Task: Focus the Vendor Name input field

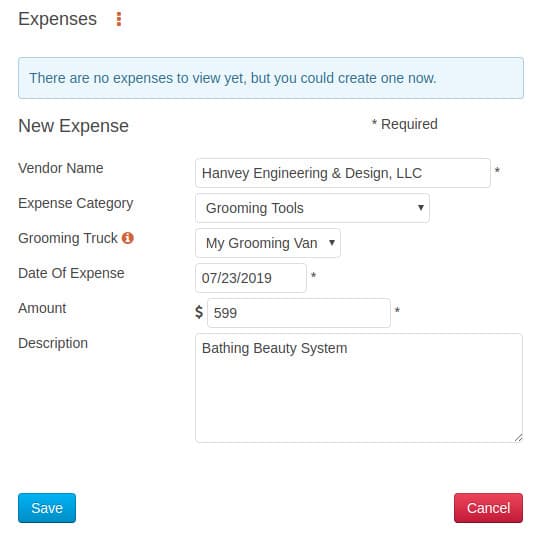Action: pyautogui.click(x=343, y=173)
